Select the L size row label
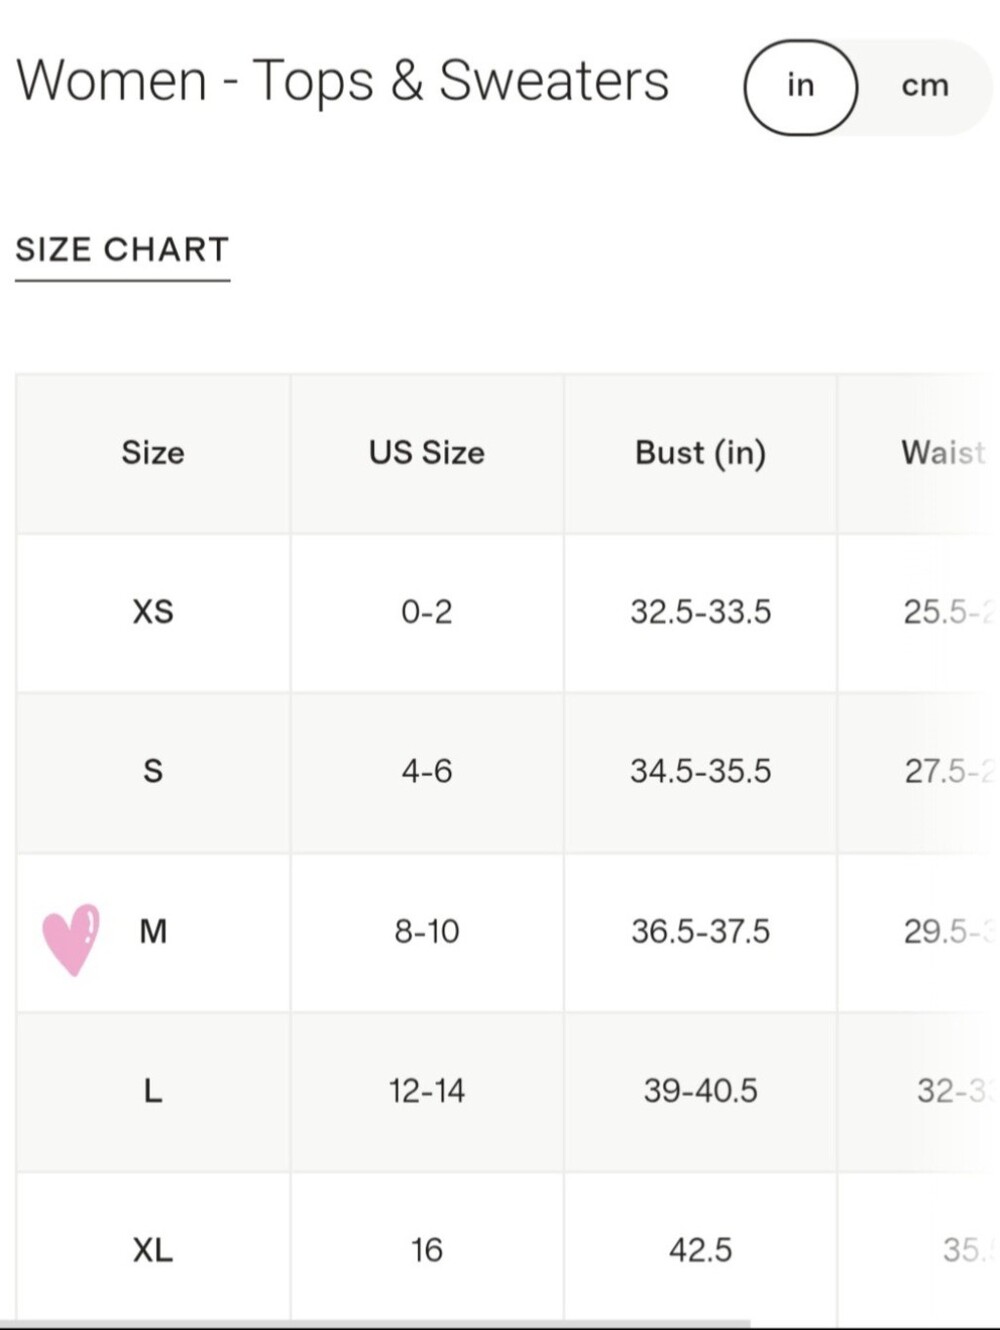 click(153, 1090)
